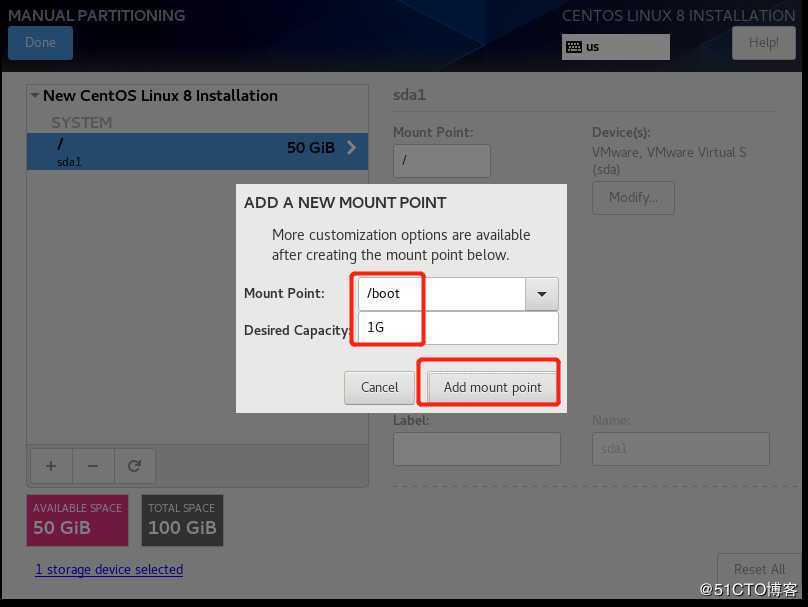Screen dimensions: 808x607
Task: Click the reload storage configuration icon
Action: pos(134,466)
